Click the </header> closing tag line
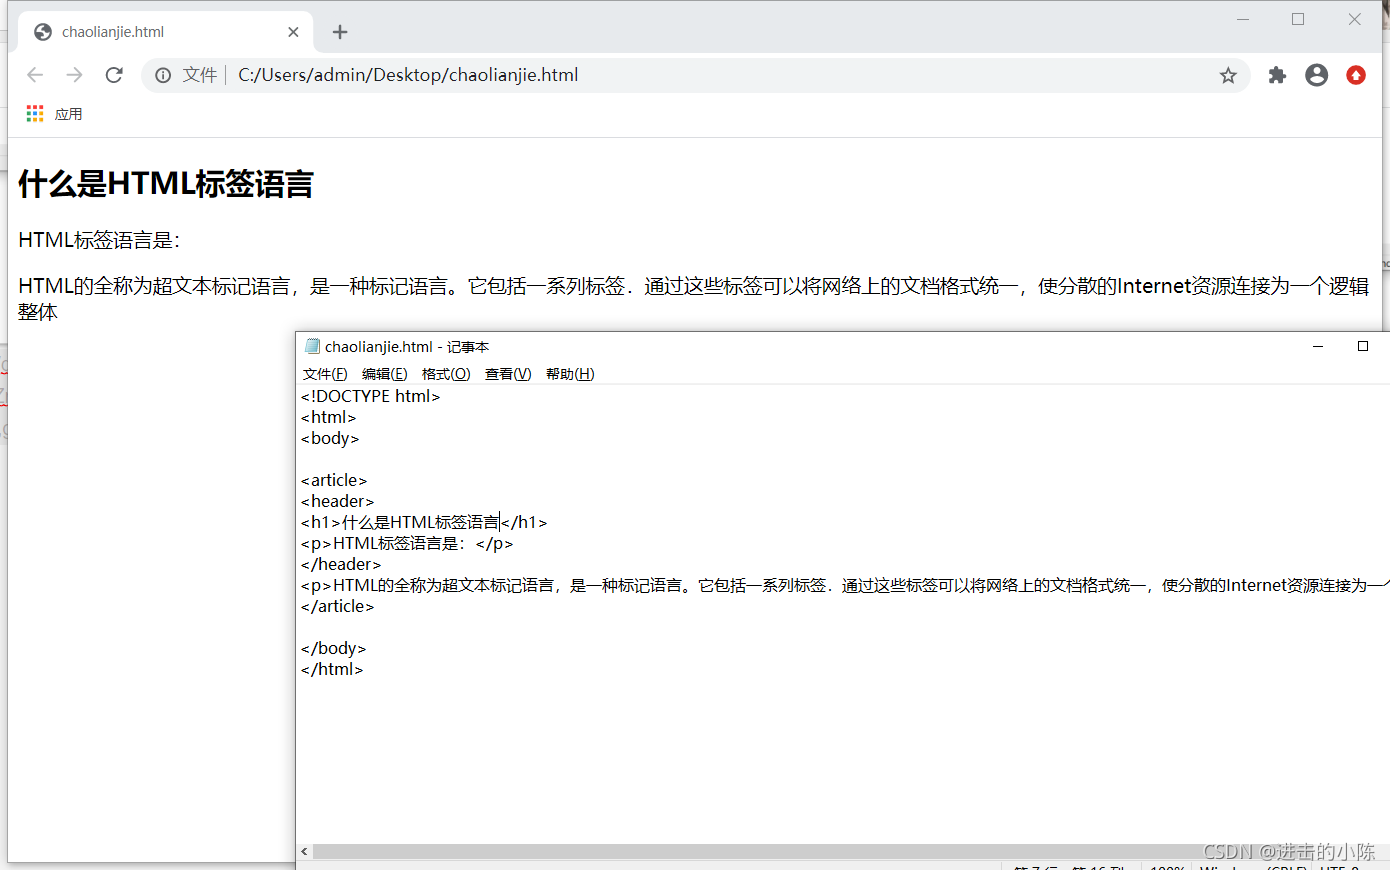 click(341, 564)
